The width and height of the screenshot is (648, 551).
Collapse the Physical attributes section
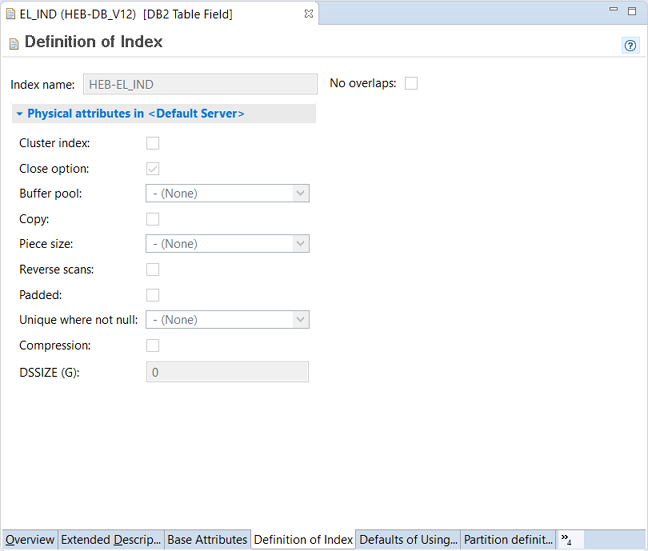click(x=19, y=114)
